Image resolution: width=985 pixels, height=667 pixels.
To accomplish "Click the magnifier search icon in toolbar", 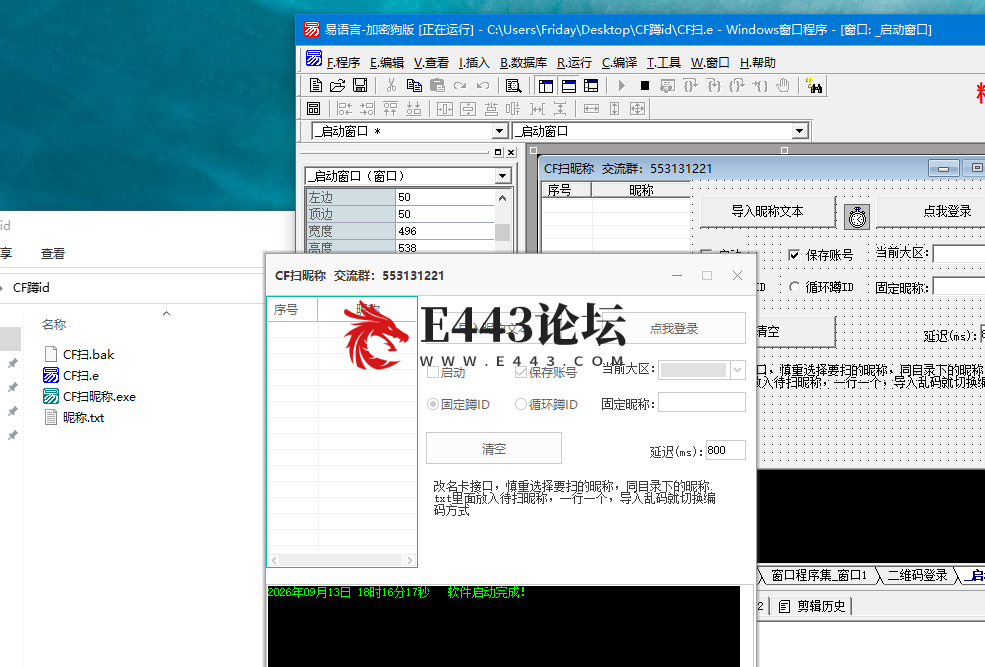I will pyautogui.click(x=514, y=85).
